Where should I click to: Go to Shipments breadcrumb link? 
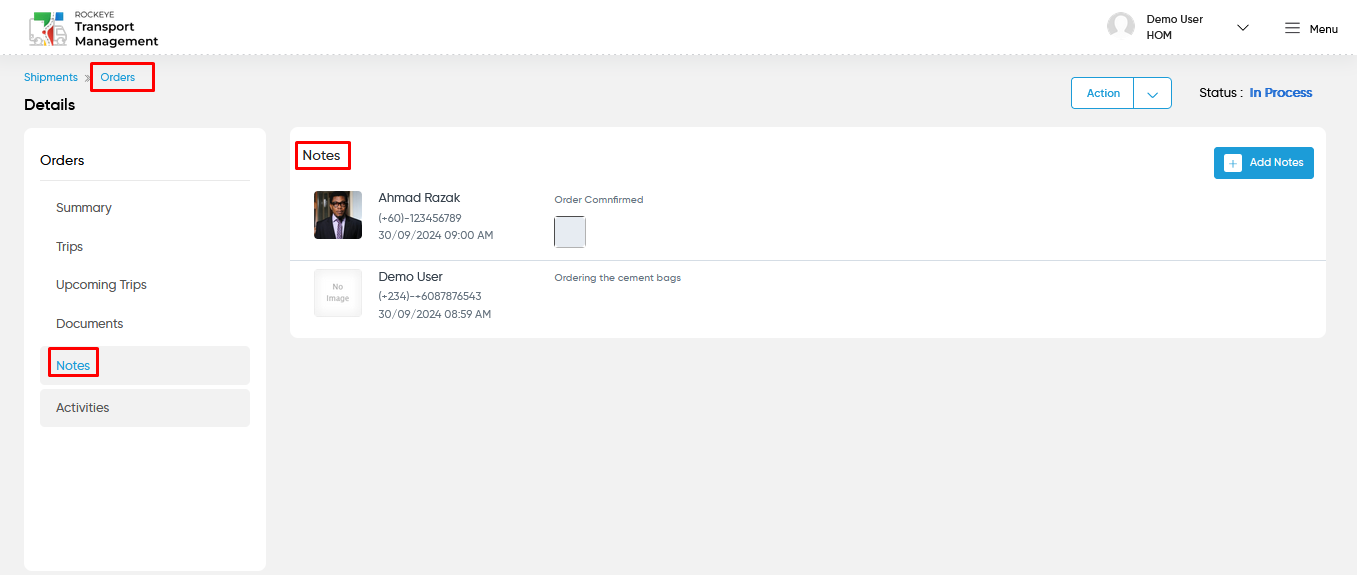51,77
